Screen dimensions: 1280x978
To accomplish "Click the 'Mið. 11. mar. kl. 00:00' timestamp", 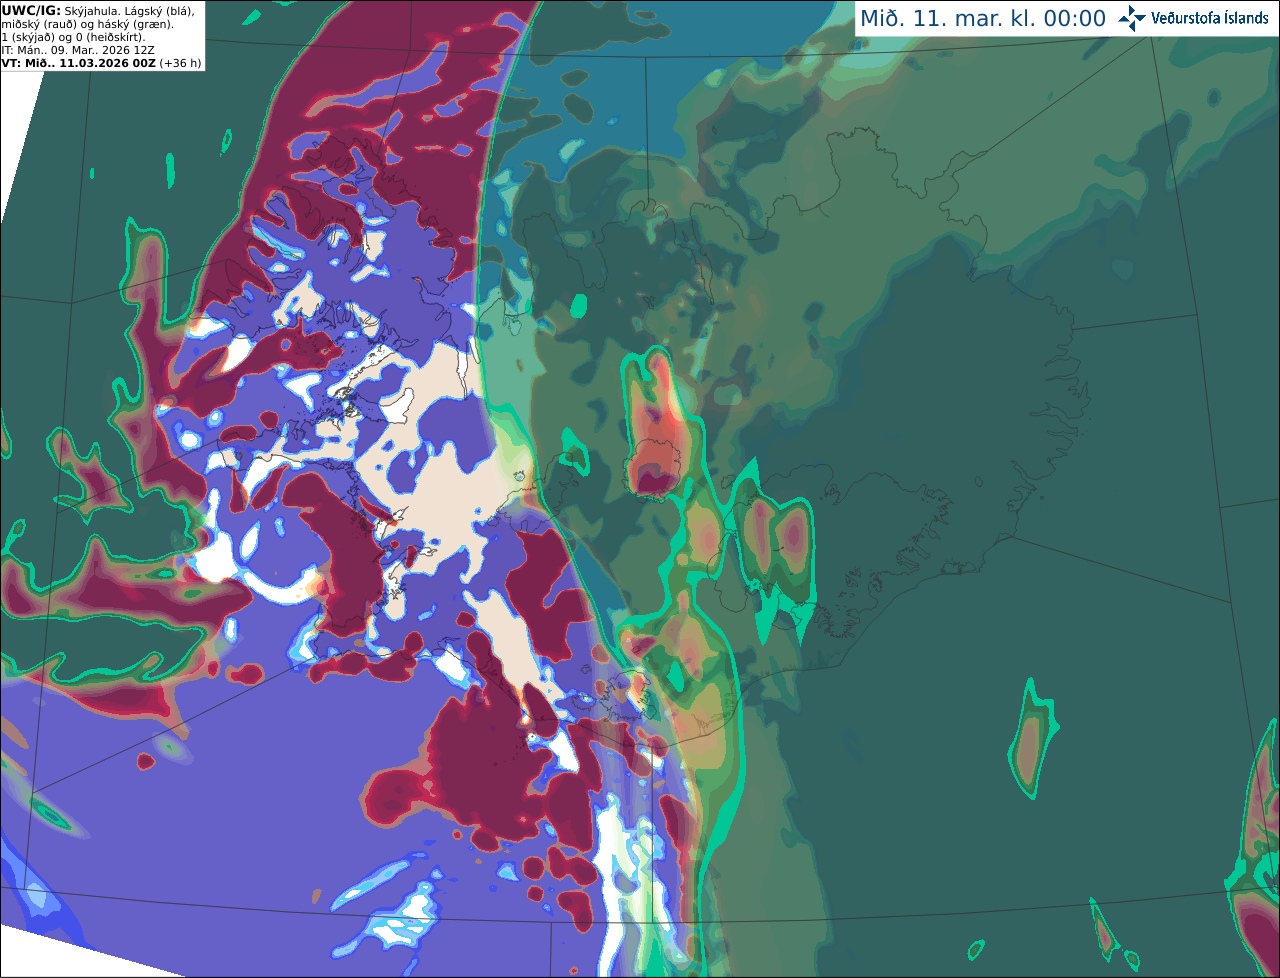I will click(x=983, y=19).
